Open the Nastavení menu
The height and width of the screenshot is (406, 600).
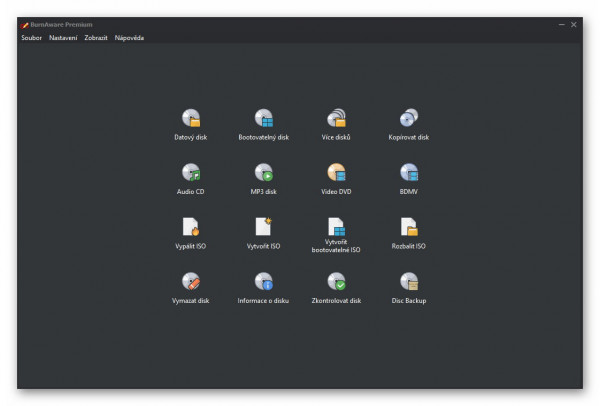point(63,38)
